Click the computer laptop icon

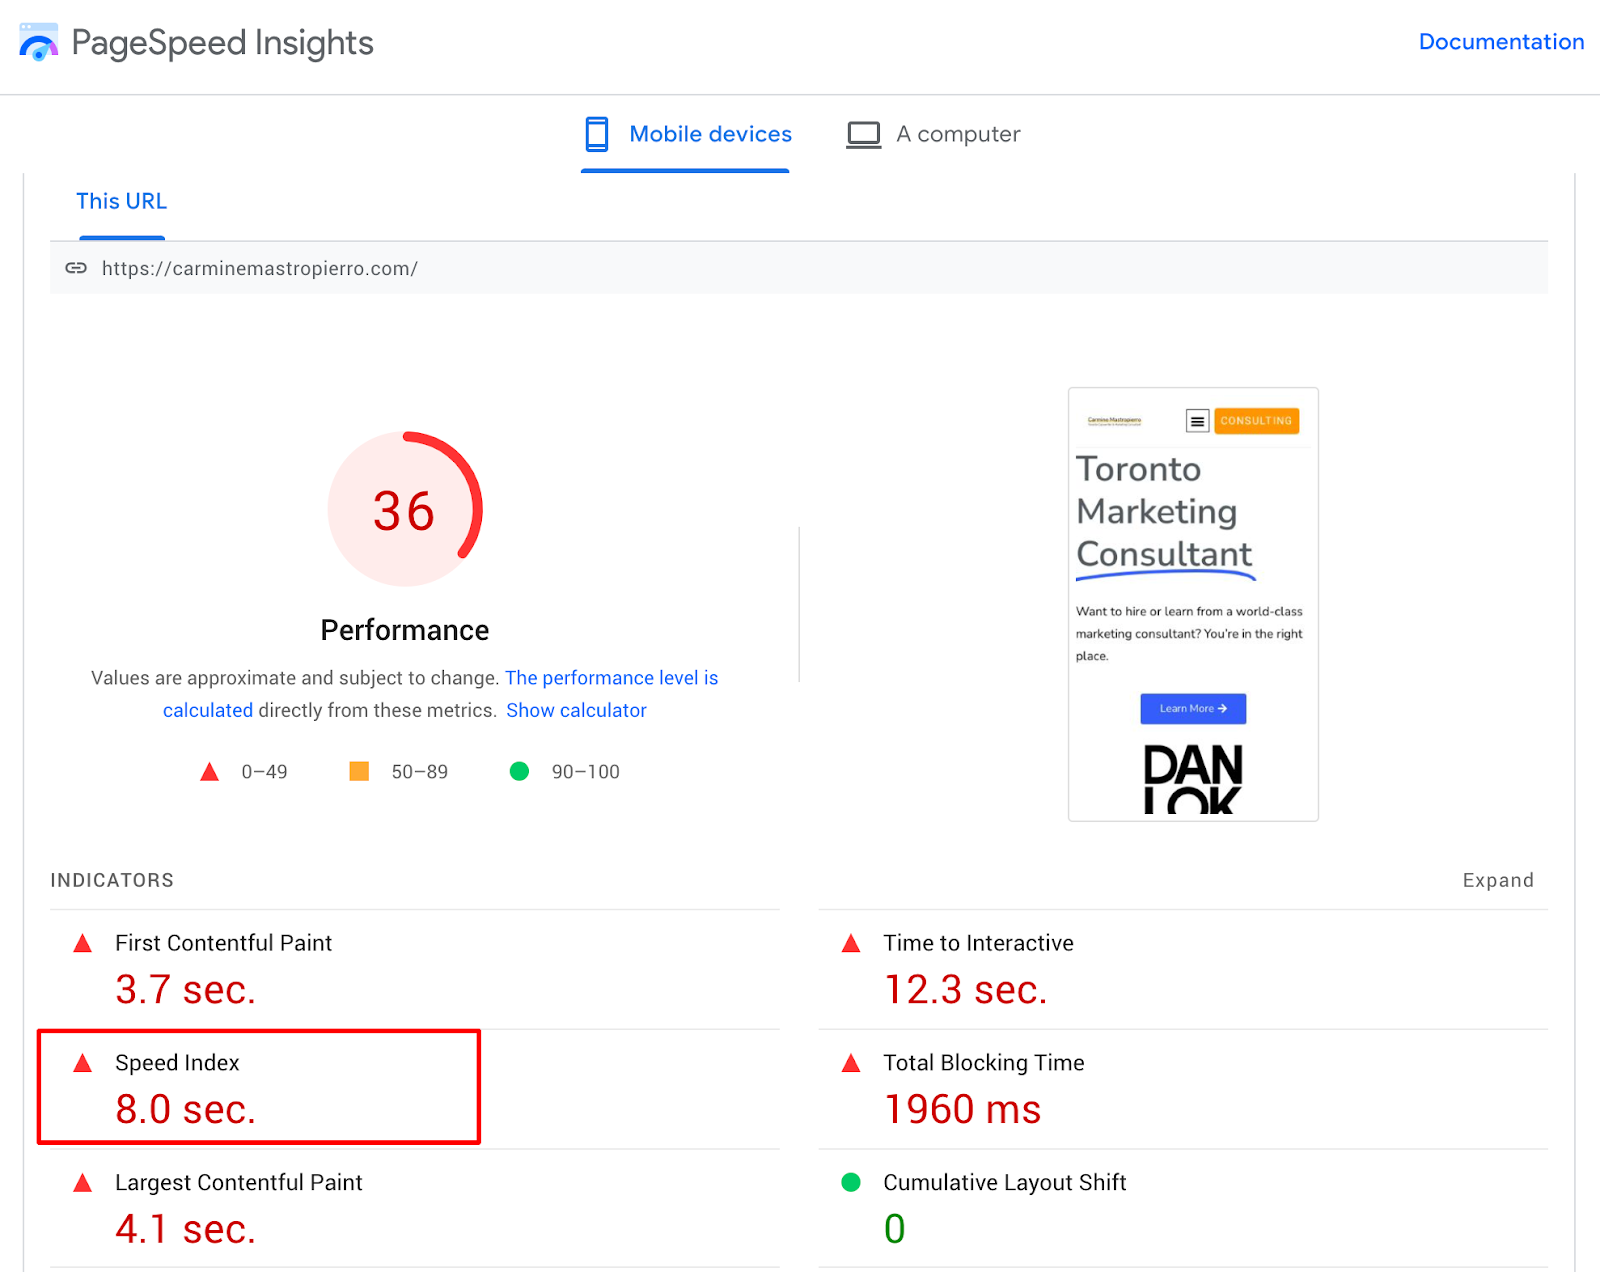click(863, 134)
